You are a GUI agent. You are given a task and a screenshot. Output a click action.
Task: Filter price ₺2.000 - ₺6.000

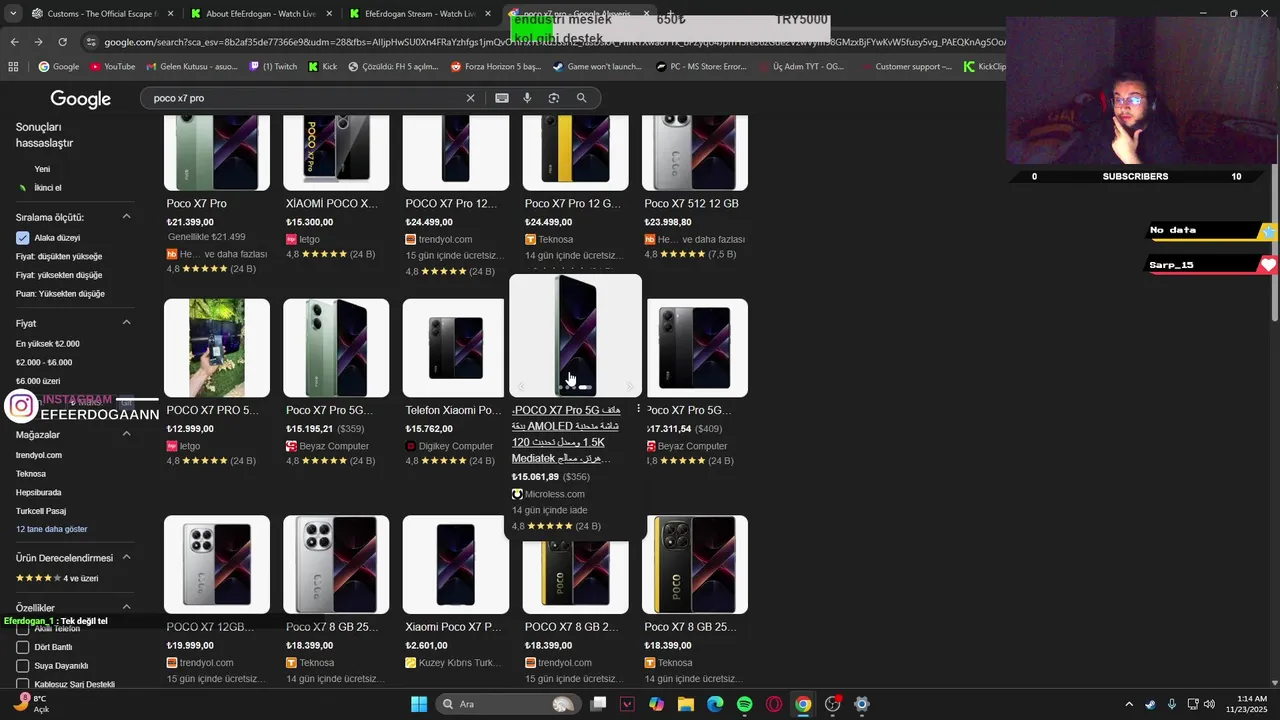(x=44, y=363)
